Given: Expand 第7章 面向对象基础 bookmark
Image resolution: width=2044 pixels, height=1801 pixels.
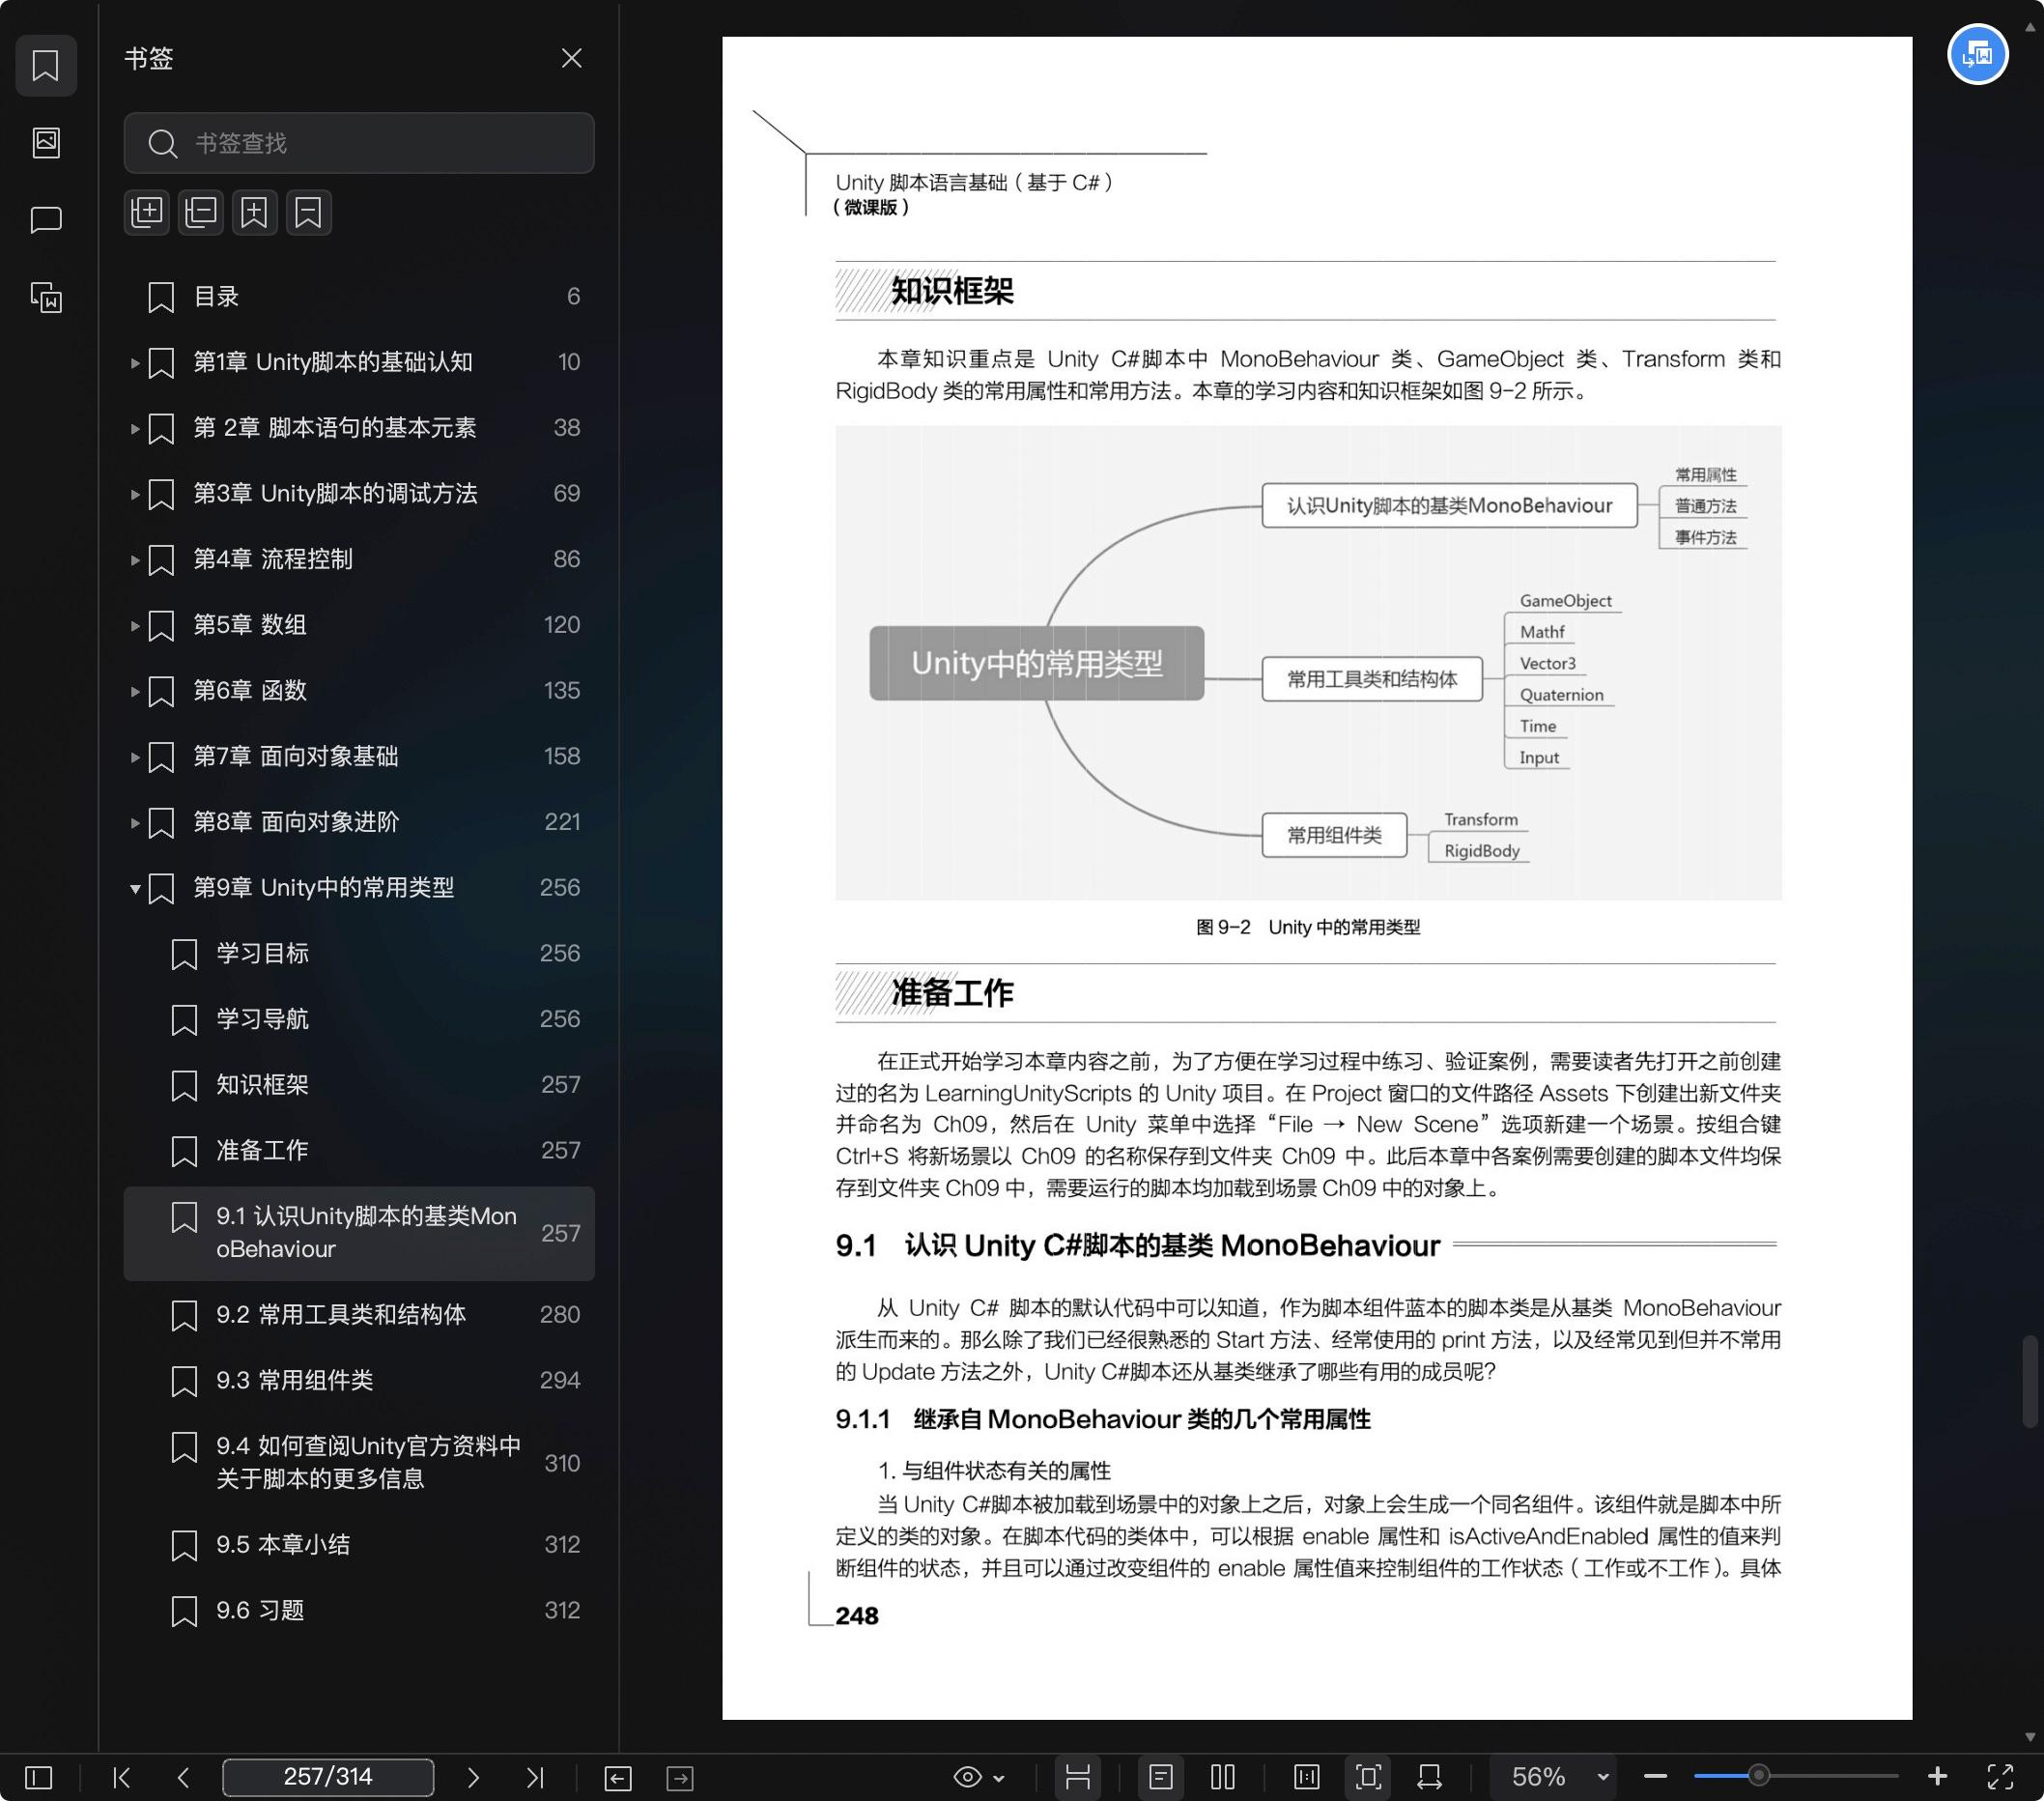Looking at the screenshot, I should 134,757.
